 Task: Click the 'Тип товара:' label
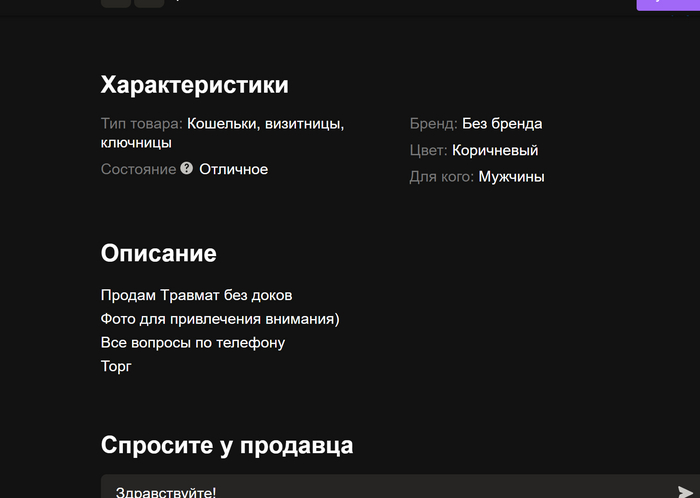[x=142, y=124]
